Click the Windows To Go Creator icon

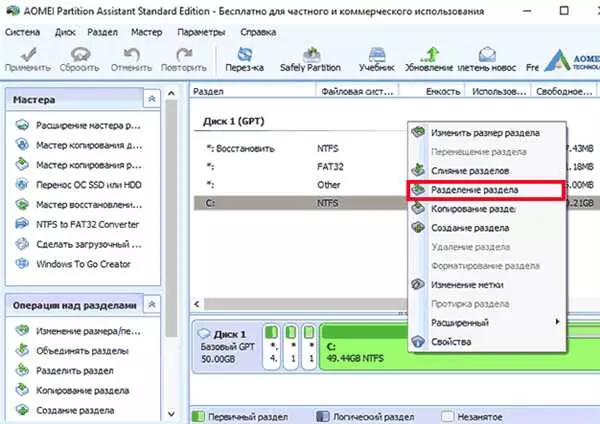coord(22,264)
